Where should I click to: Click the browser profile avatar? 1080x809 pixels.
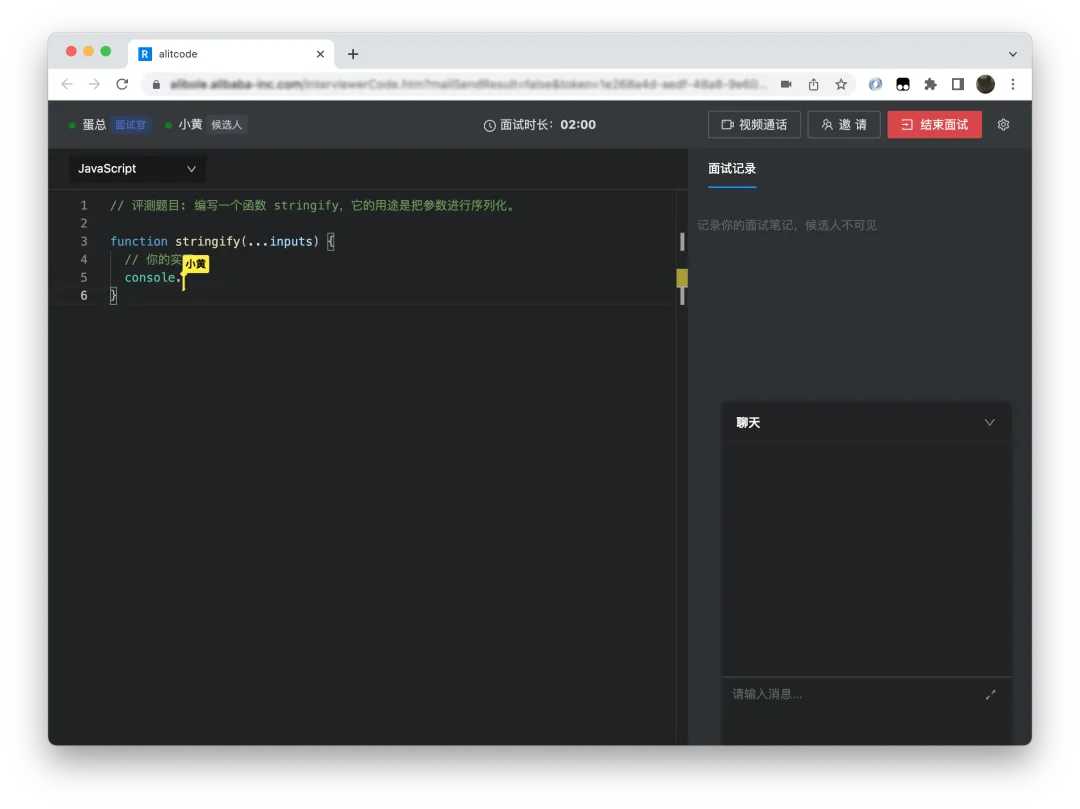coord(985,84)
